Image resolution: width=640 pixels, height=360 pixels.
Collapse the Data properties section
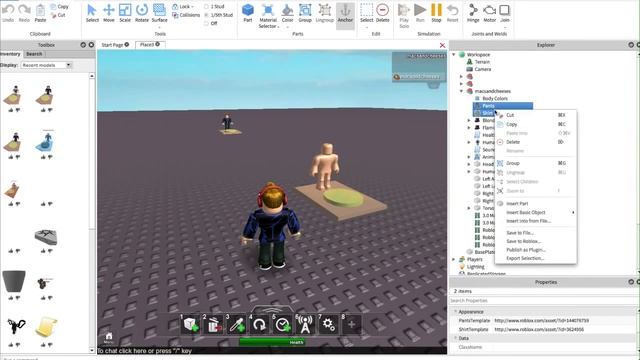[x=456, y=338]
